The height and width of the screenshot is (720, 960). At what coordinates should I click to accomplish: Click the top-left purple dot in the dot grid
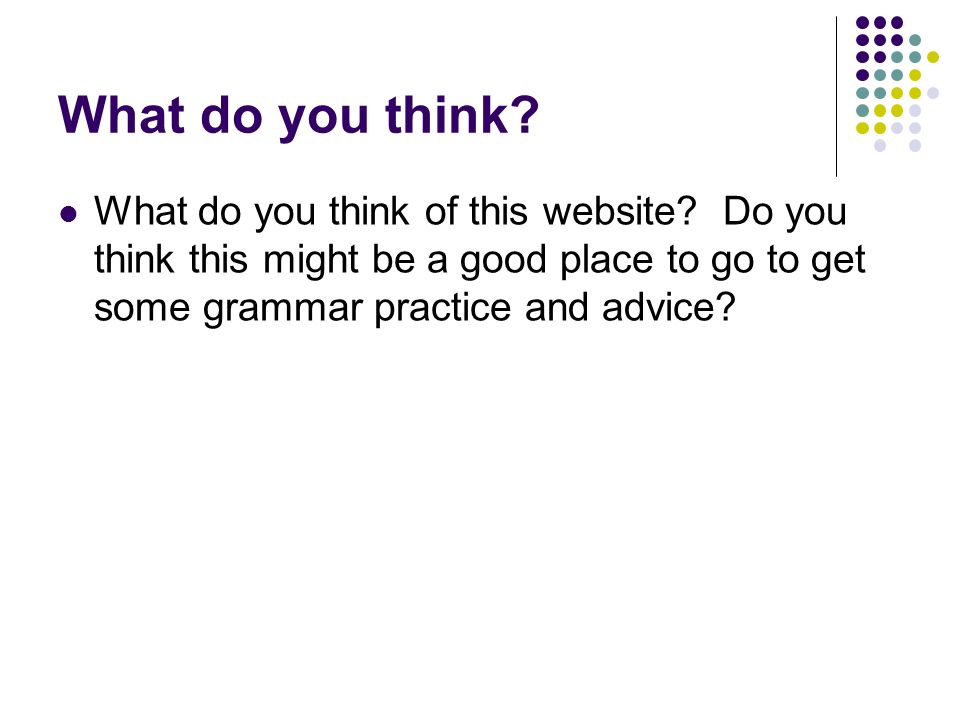tap(863, 23)
